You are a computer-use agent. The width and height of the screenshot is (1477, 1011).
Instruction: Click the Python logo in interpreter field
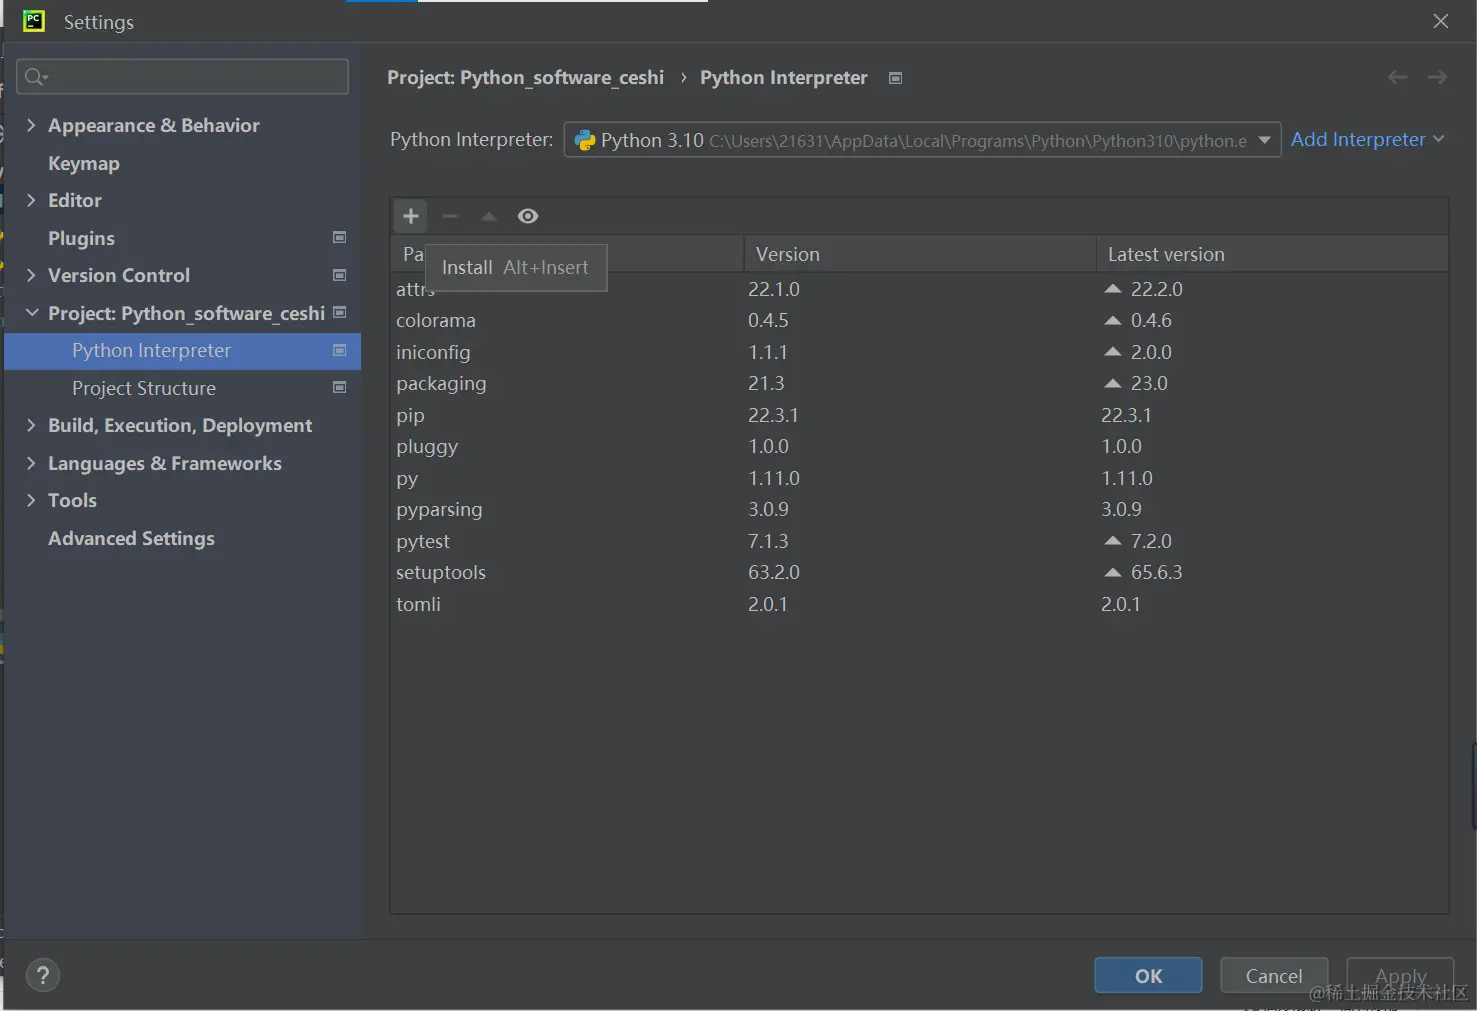click(x=585, y=141)
